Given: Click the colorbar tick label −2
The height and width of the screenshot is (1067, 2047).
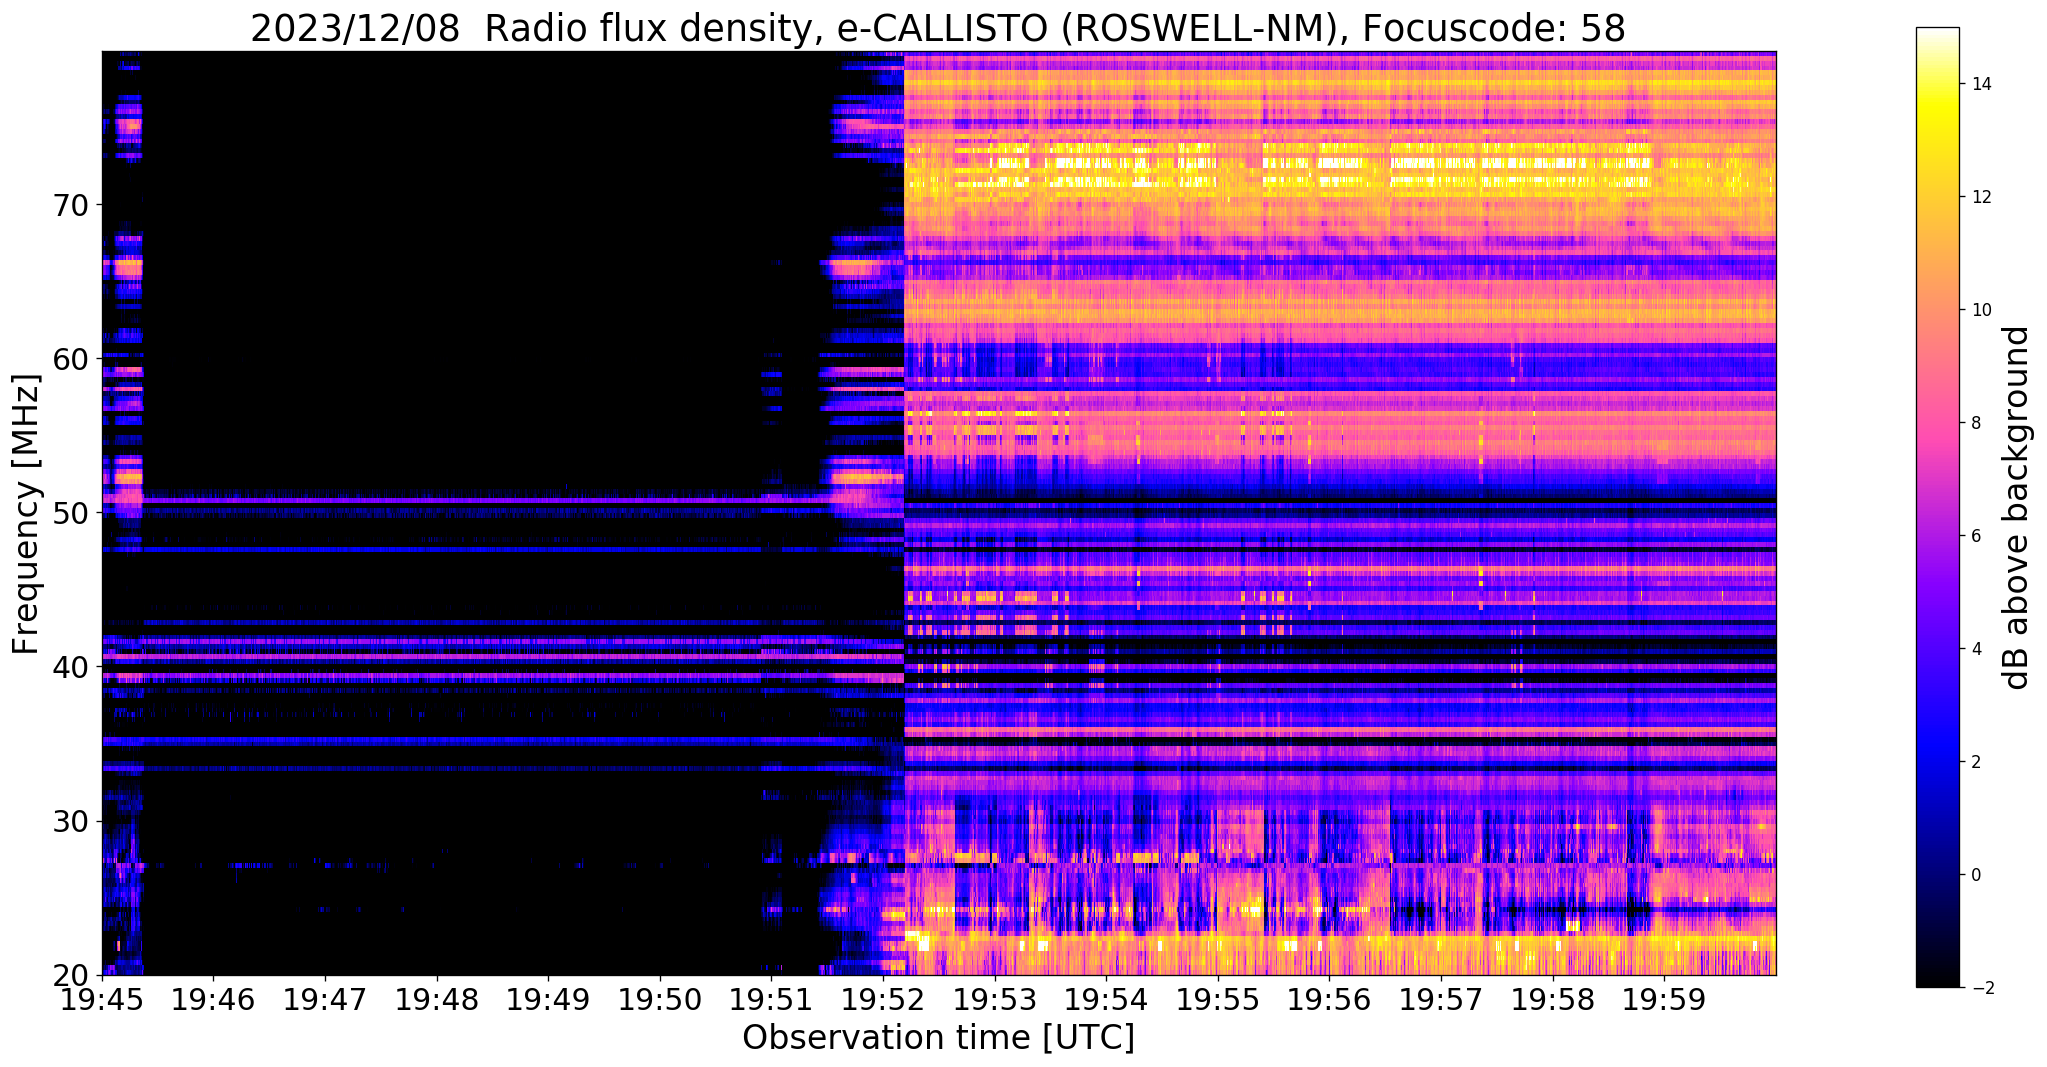Looking at the screenshot, I should point(1981,988).
